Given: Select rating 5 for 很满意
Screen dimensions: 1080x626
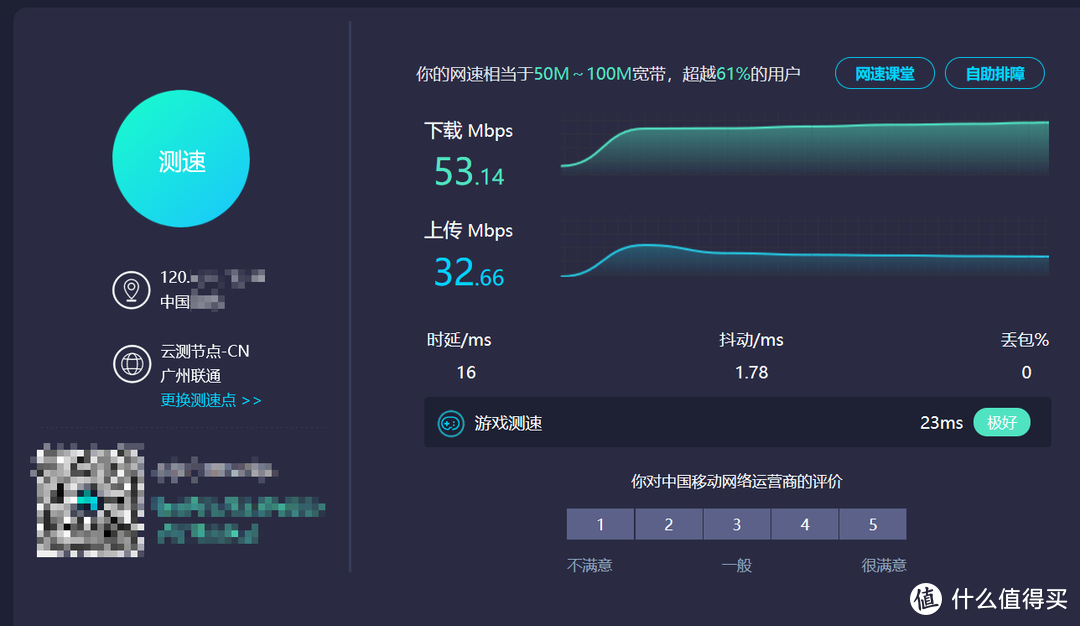Looking at the screenshot, I should pyautogui.click(x=872, y=523).
